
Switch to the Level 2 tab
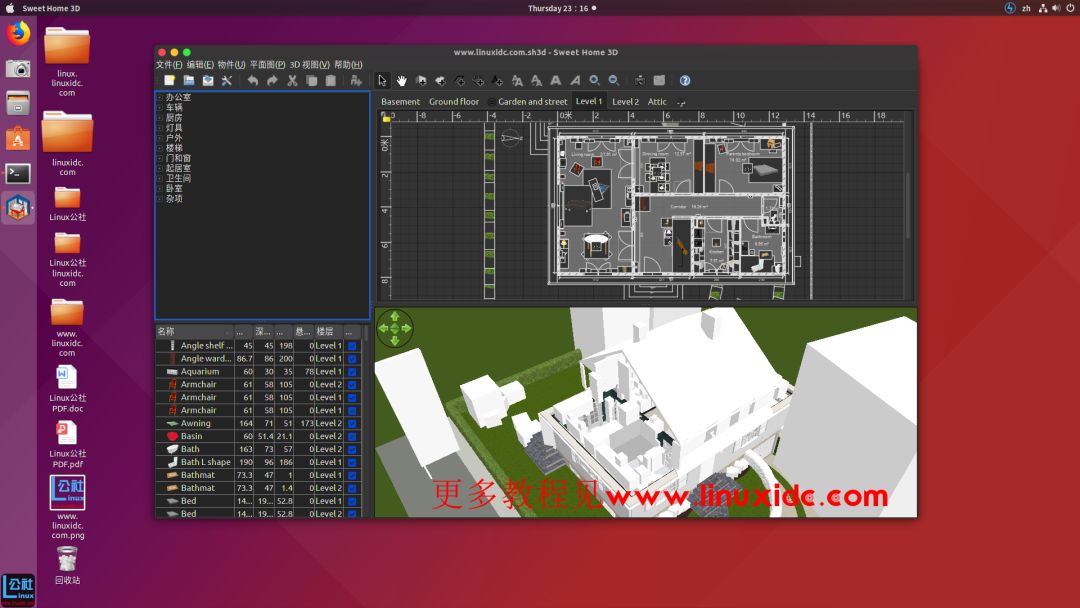(x=625, y=102)
